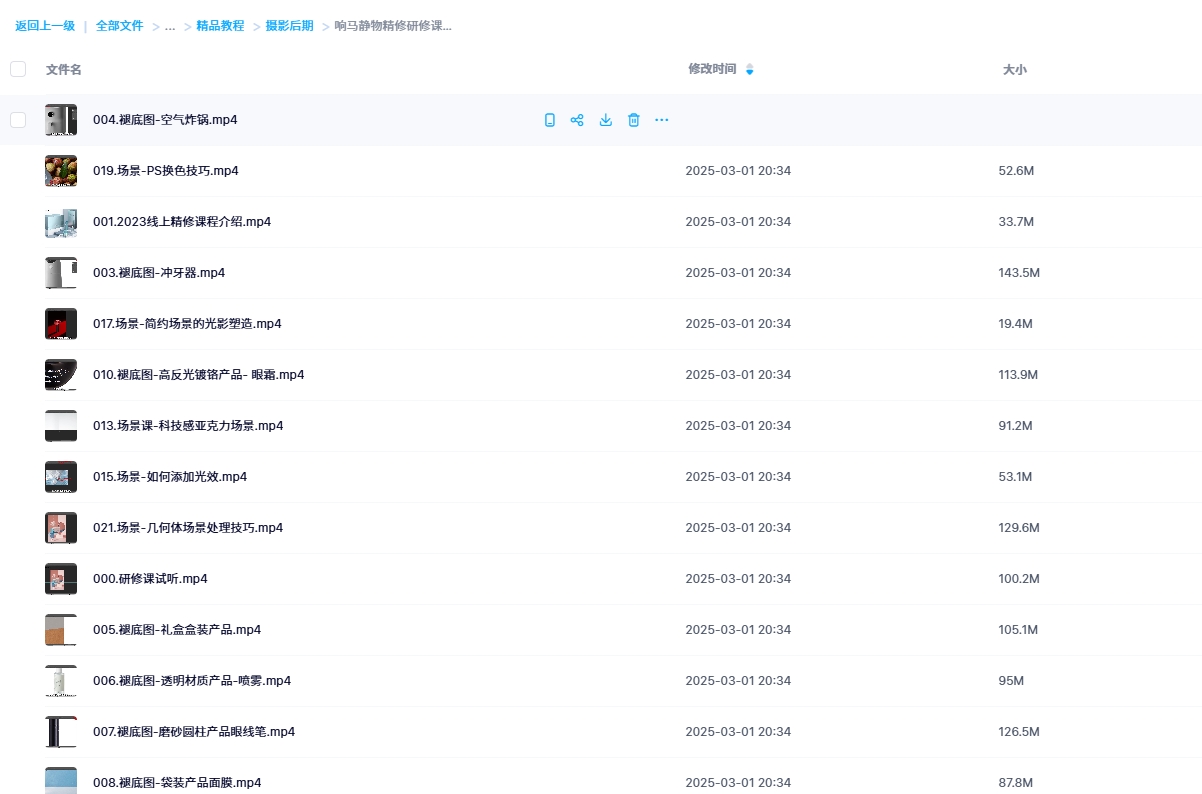Screen dimensions: 1202x794
Task: Open the three-dot more menu on the 004 row
Action: [x=661, y=120]
